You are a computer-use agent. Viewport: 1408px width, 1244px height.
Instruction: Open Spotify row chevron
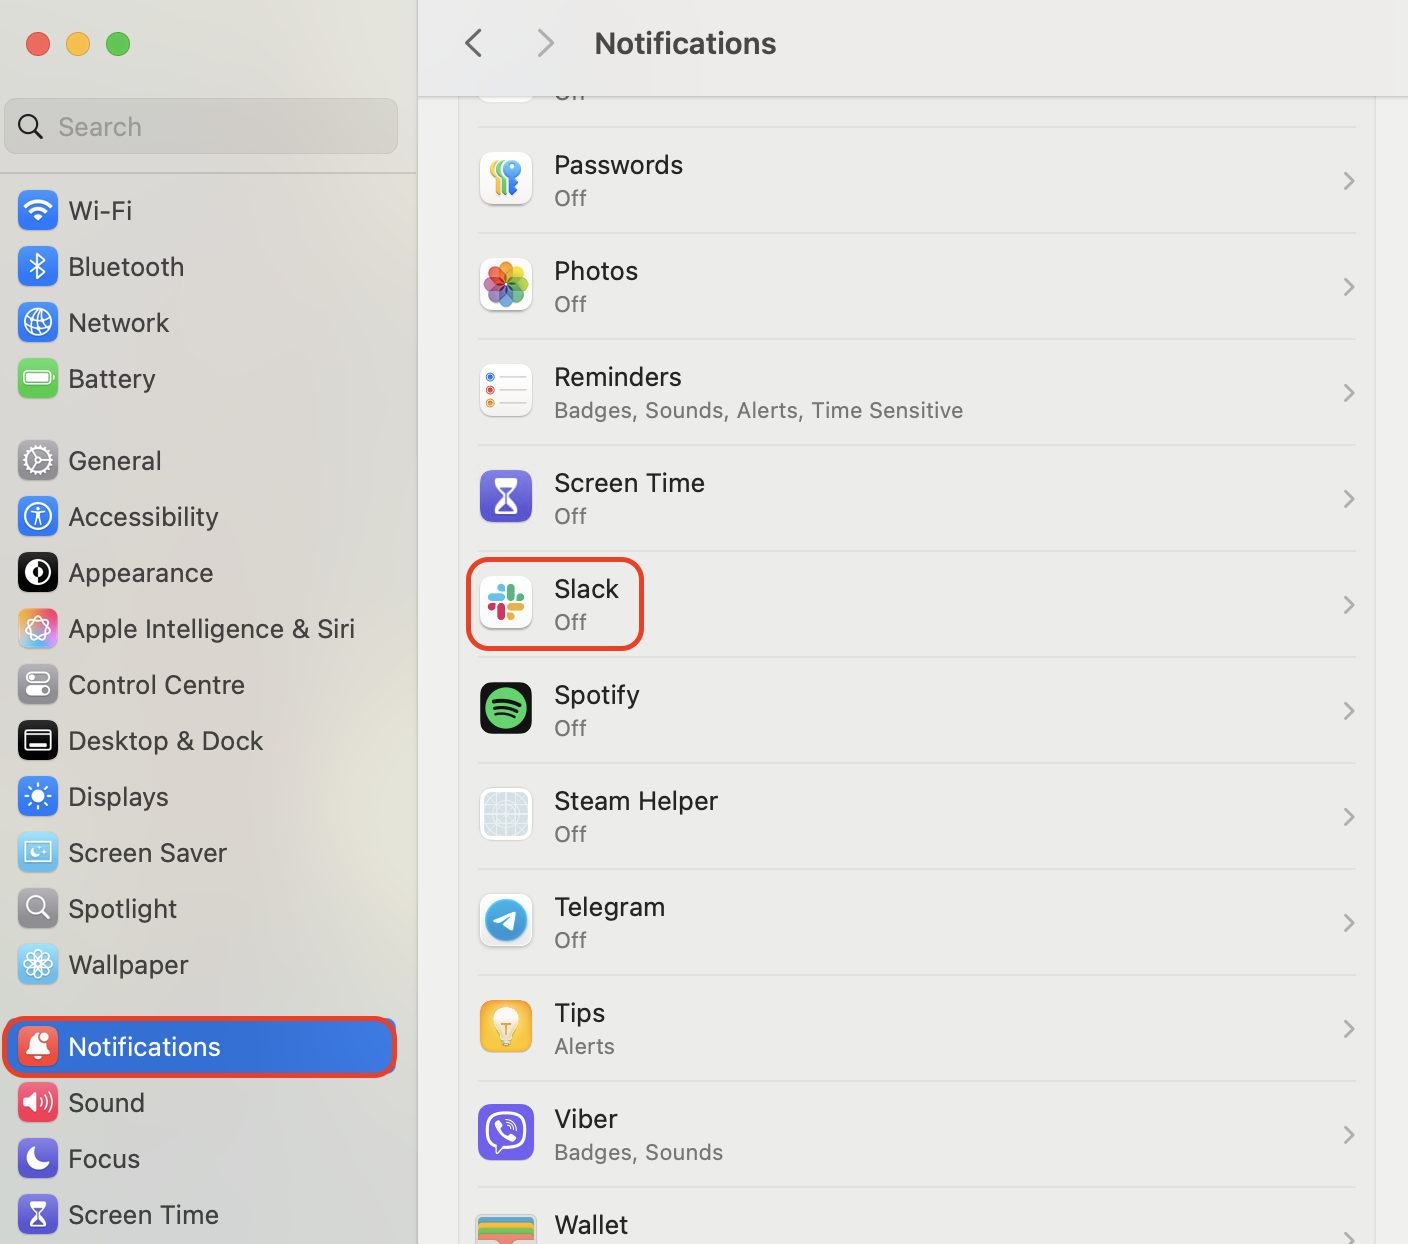(1349, 711)
